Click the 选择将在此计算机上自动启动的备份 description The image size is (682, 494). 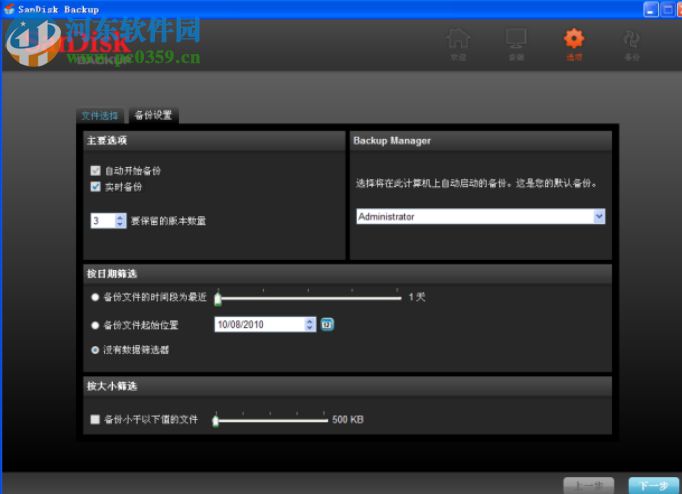pyautogui.click(x=476, y=183)
